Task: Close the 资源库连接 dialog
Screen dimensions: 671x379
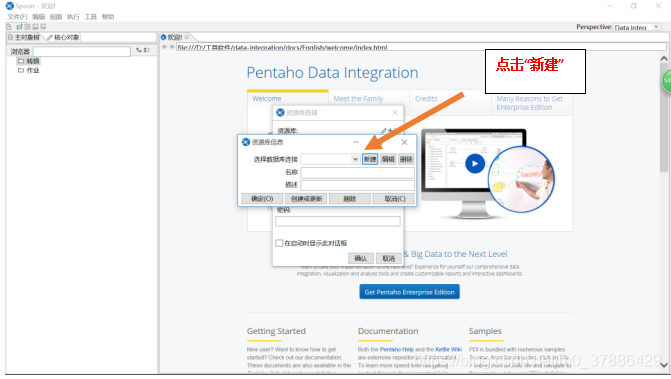Action: (395, 113)
